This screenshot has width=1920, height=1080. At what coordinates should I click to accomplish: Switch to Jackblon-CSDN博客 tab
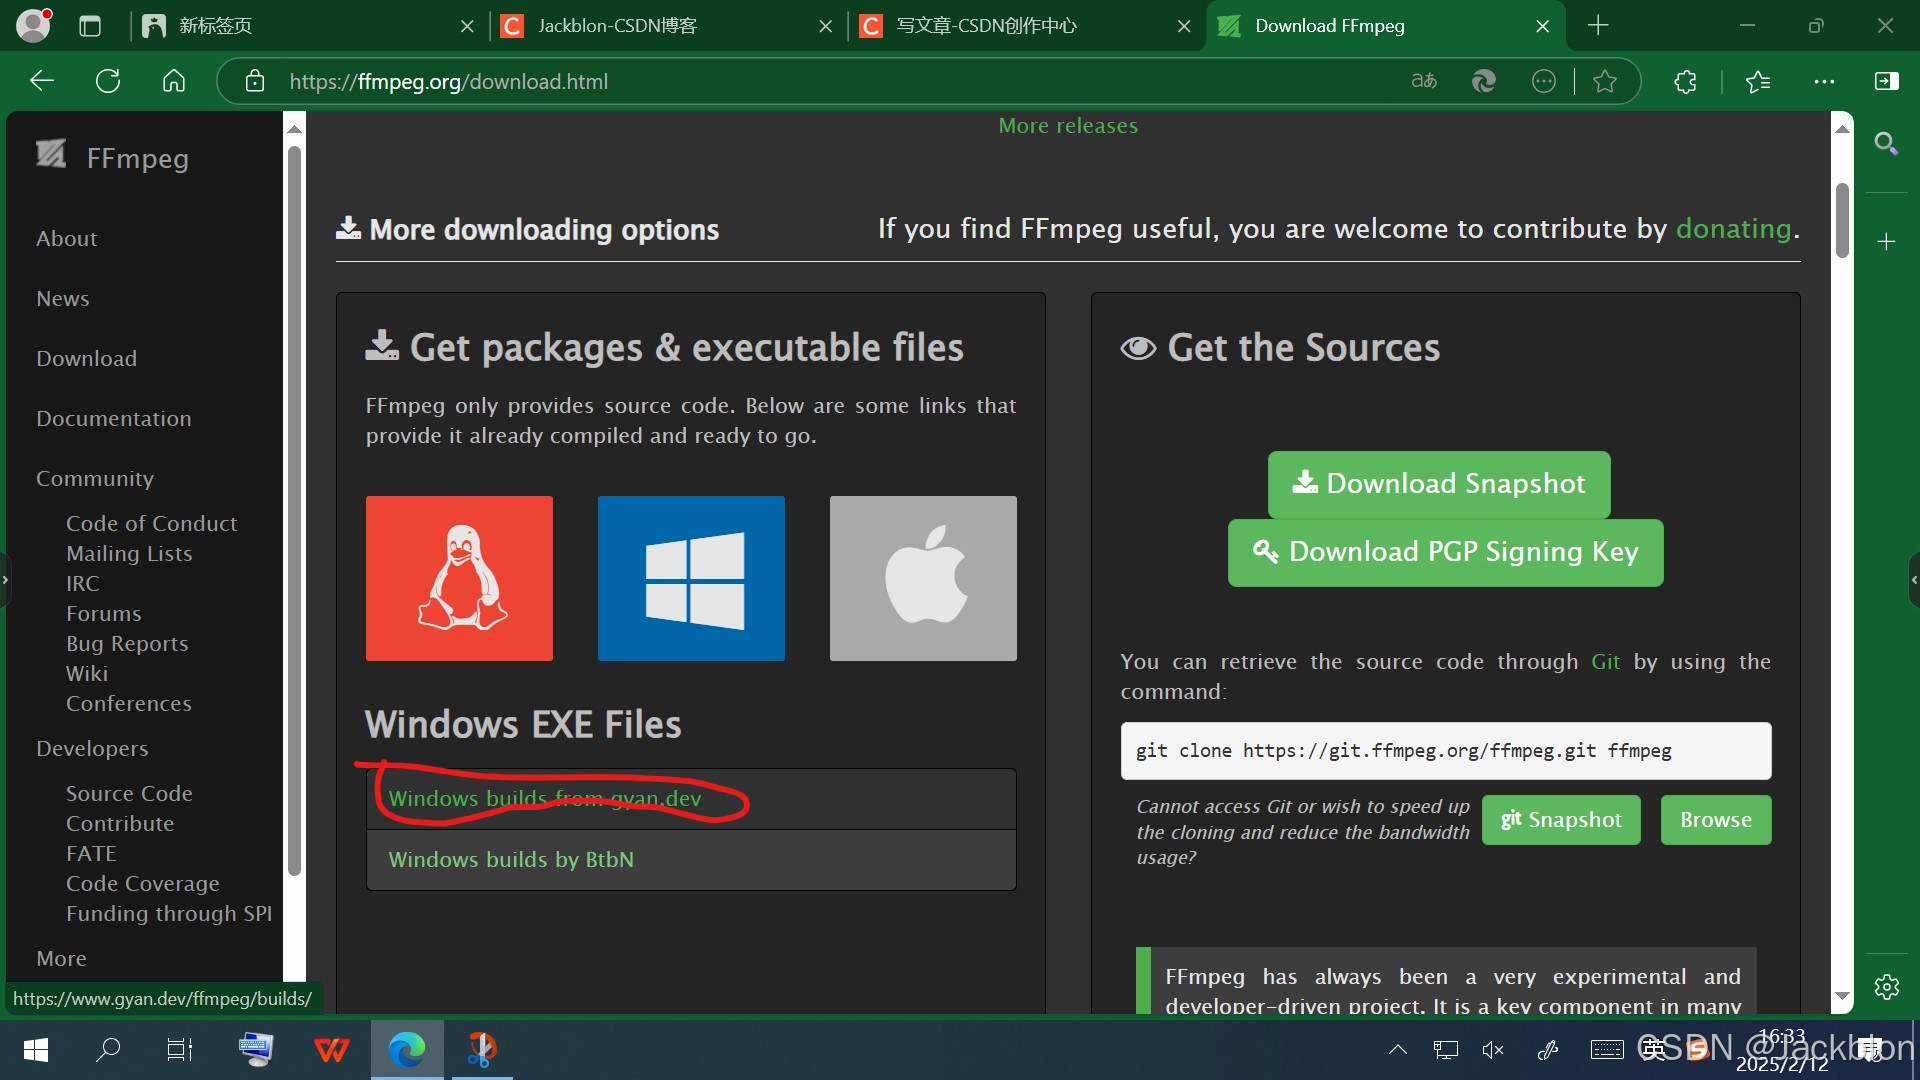pyautogui.click(x=617, y=26)
